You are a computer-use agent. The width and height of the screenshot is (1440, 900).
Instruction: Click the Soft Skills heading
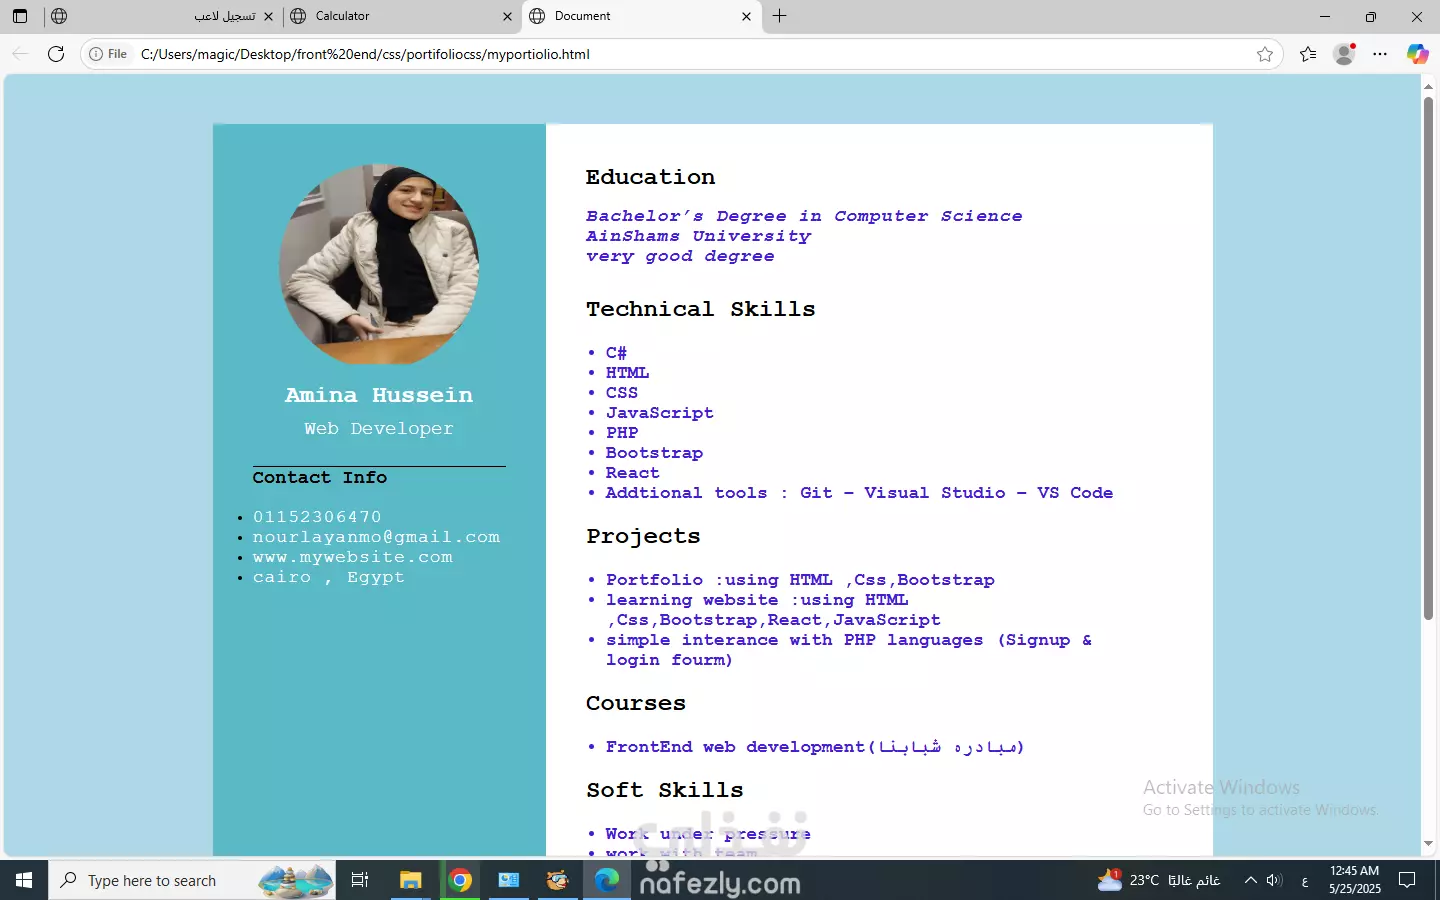click(x=665, y=790)
